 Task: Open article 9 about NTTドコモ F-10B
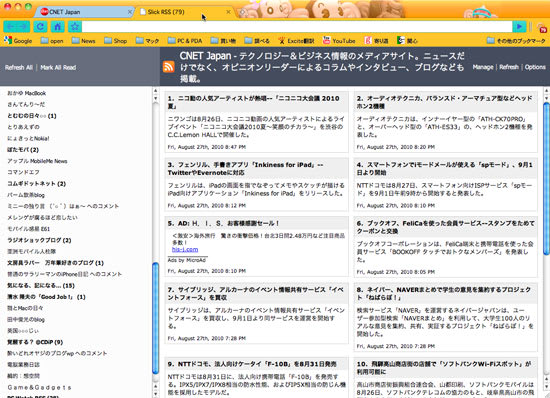(x=252, y=364)
